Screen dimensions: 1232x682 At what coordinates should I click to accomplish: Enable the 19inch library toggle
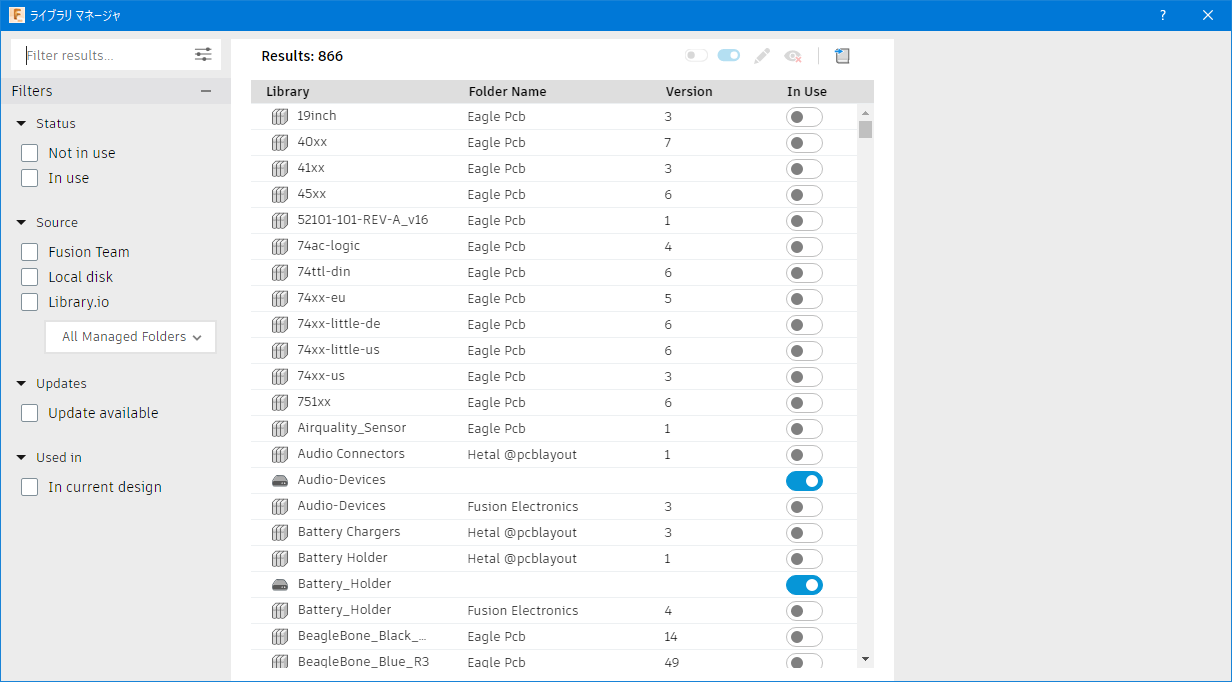click(804, 117)
